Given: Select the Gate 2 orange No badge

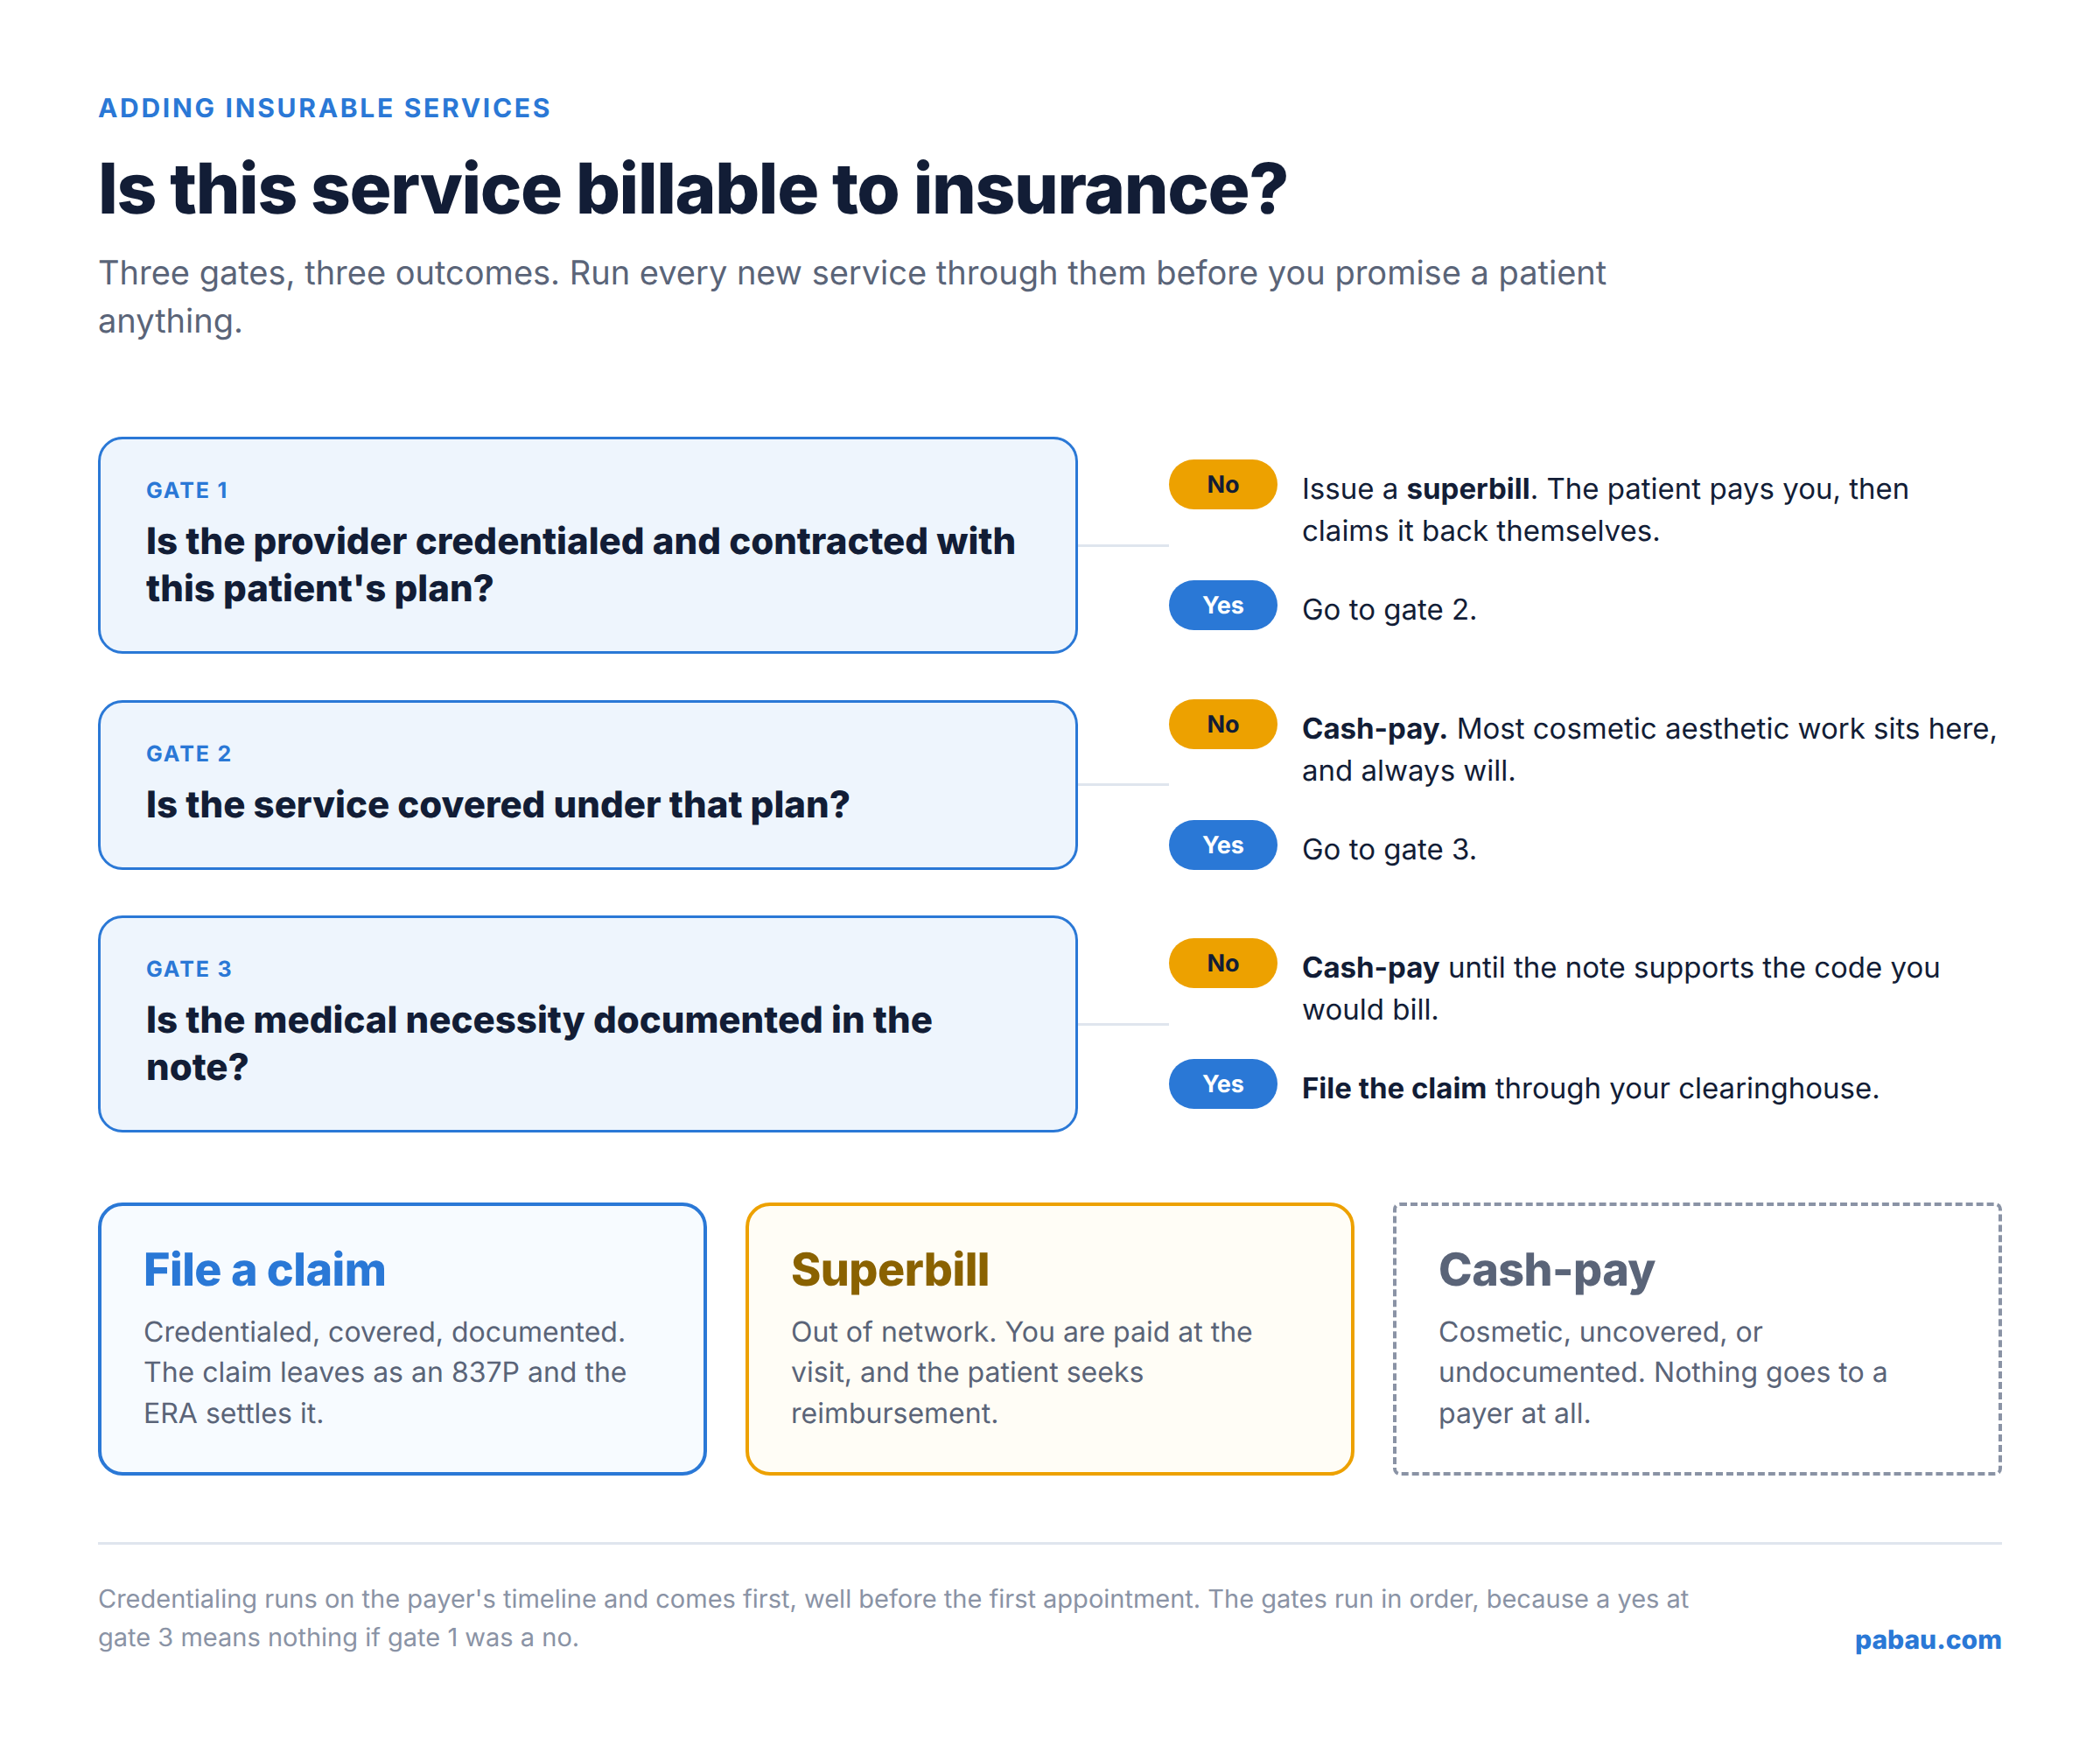Looking at the screenshot, I should [1222, 724].
